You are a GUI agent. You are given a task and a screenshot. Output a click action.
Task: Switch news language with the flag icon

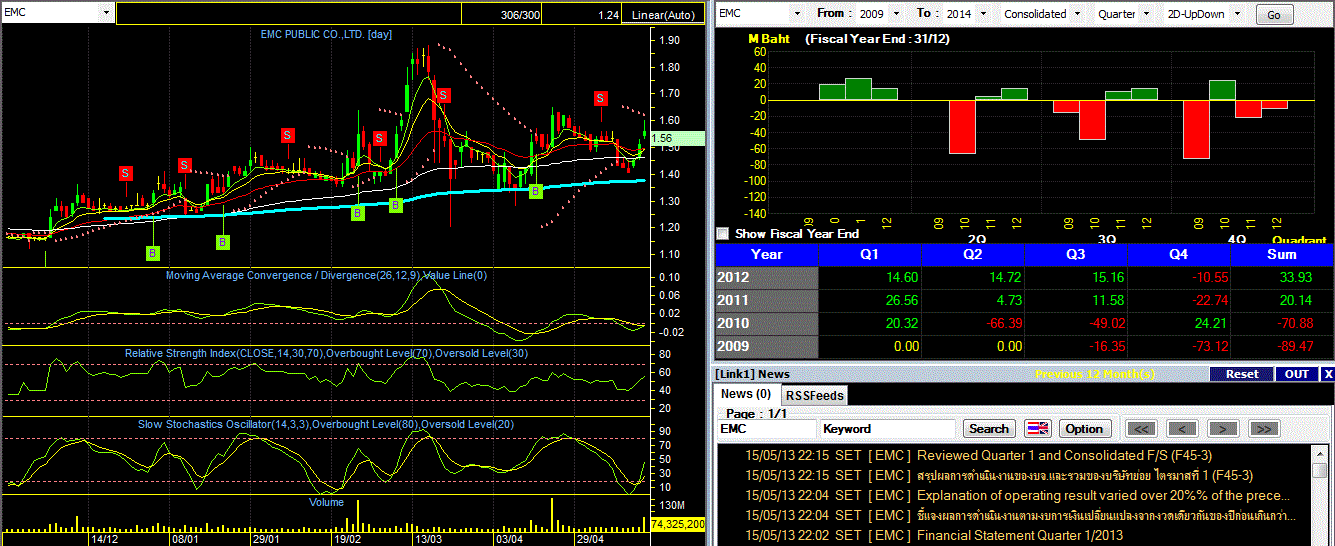(x=1038, y=428)
